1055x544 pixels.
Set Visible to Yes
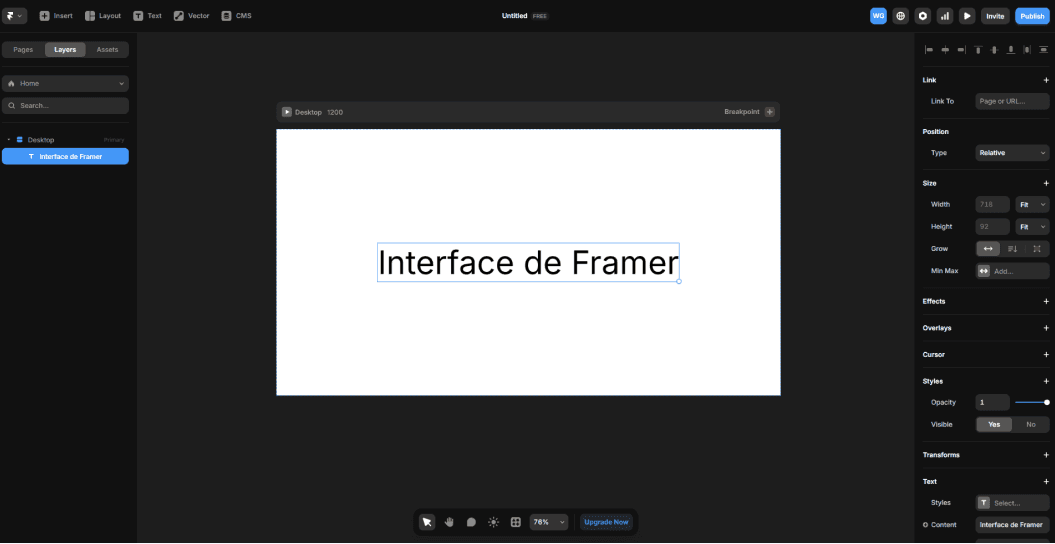point(994,424)
